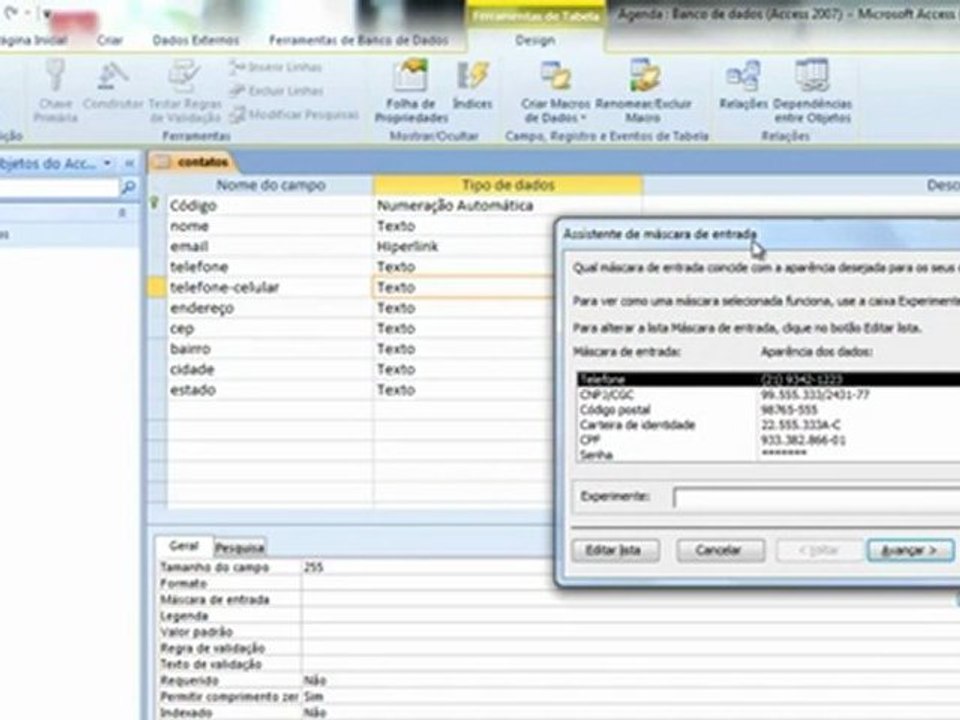Select the cep field name cell
The height and width of the screenshot is (720, 960).
270,328
